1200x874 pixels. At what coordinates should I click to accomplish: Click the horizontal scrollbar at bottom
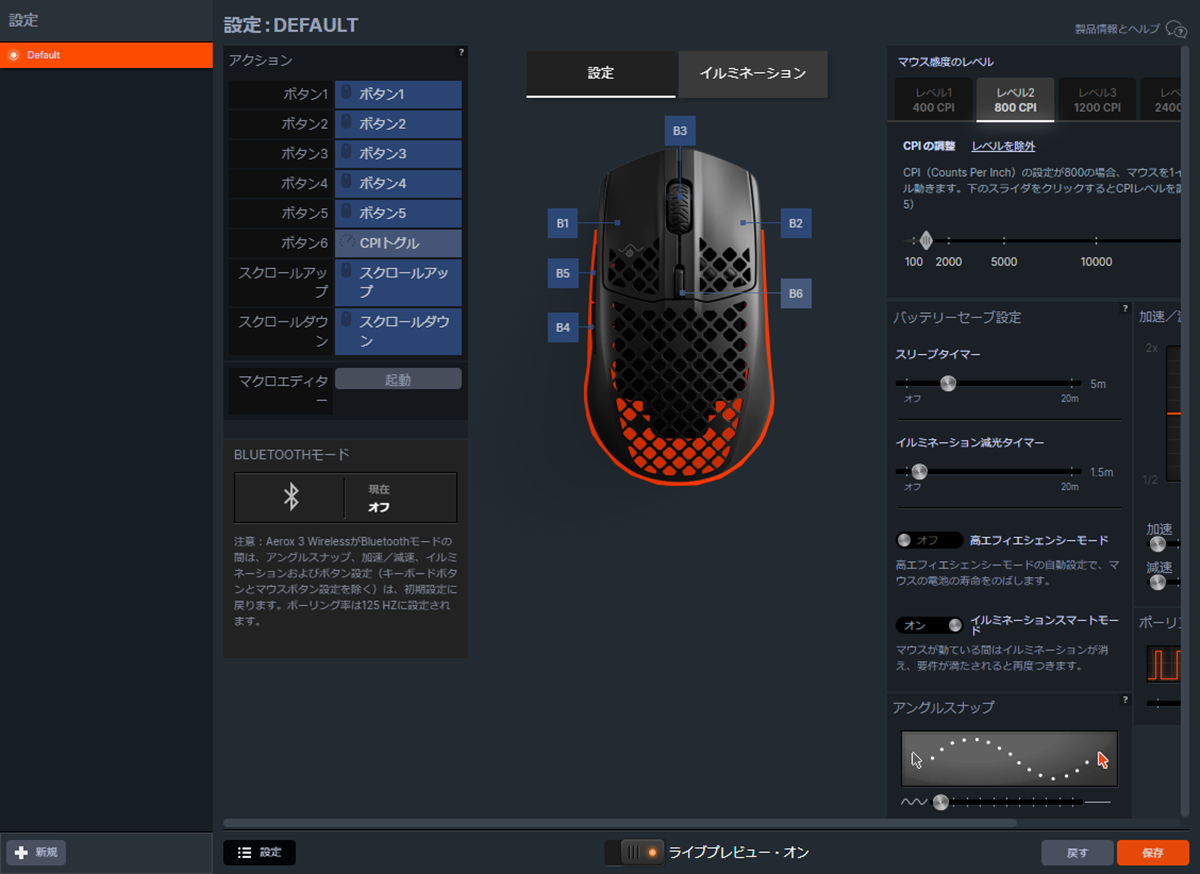tap(620, 823)
